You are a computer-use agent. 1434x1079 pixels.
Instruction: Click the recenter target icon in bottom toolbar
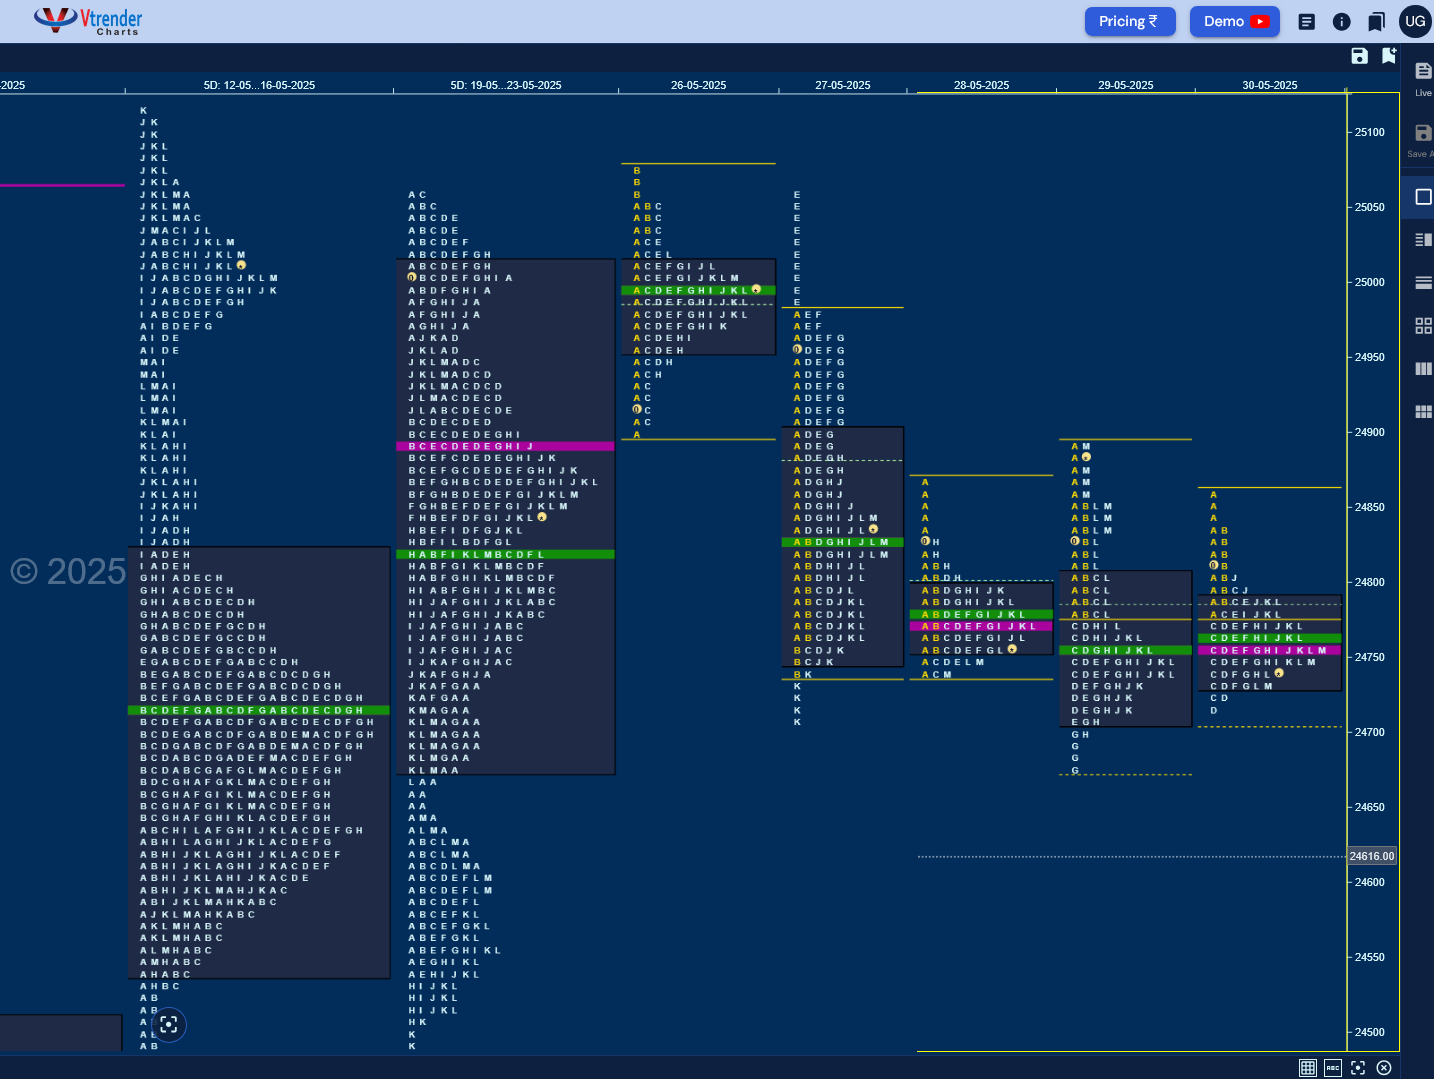coord(1358,1068)
